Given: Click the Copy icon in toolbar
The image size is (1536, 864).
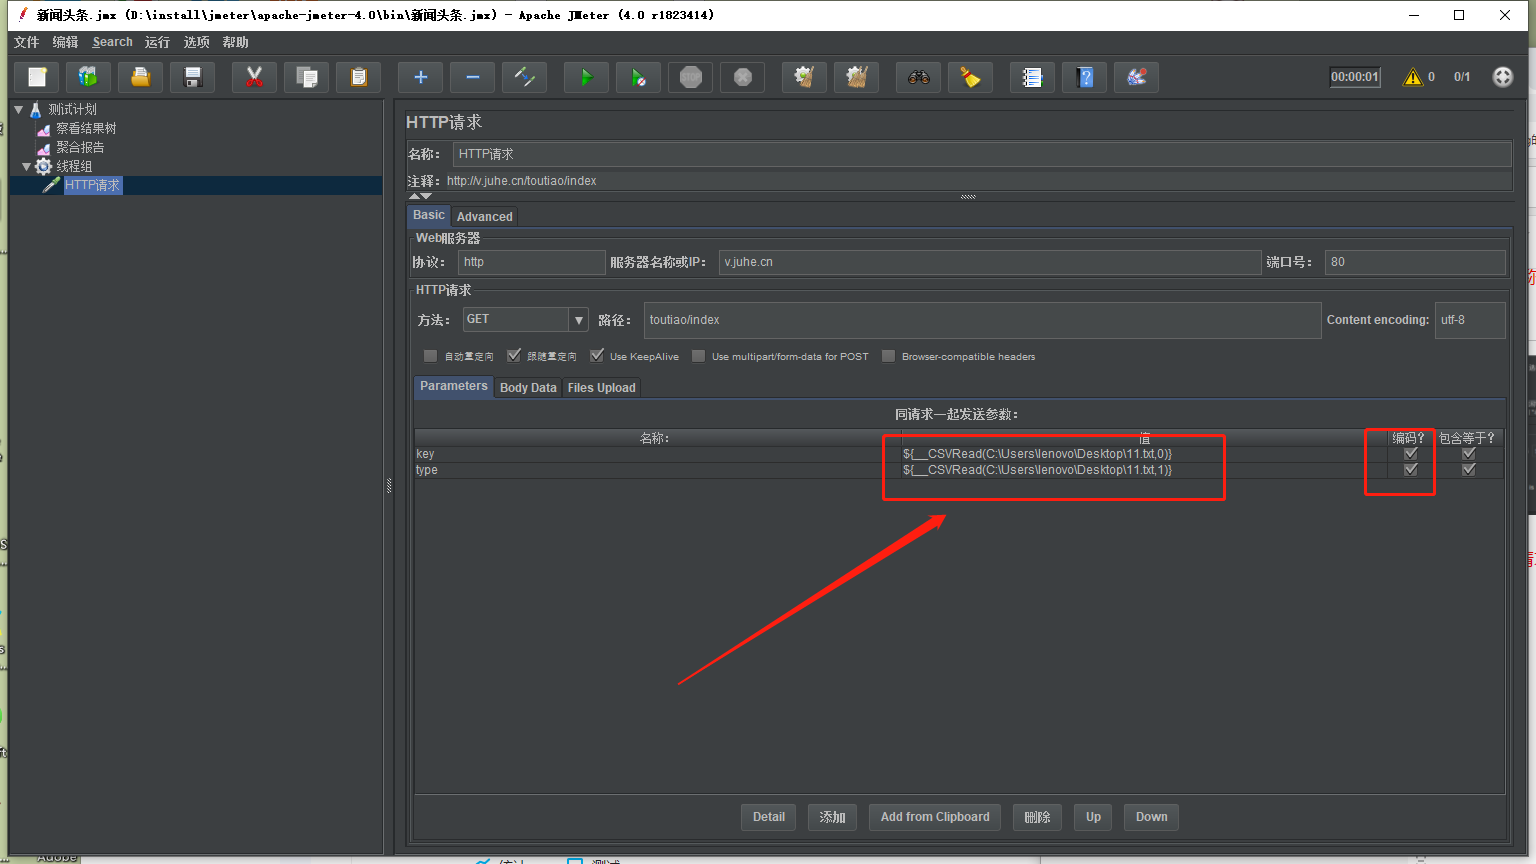Looking at the screenshot, I should click(307, 77).
